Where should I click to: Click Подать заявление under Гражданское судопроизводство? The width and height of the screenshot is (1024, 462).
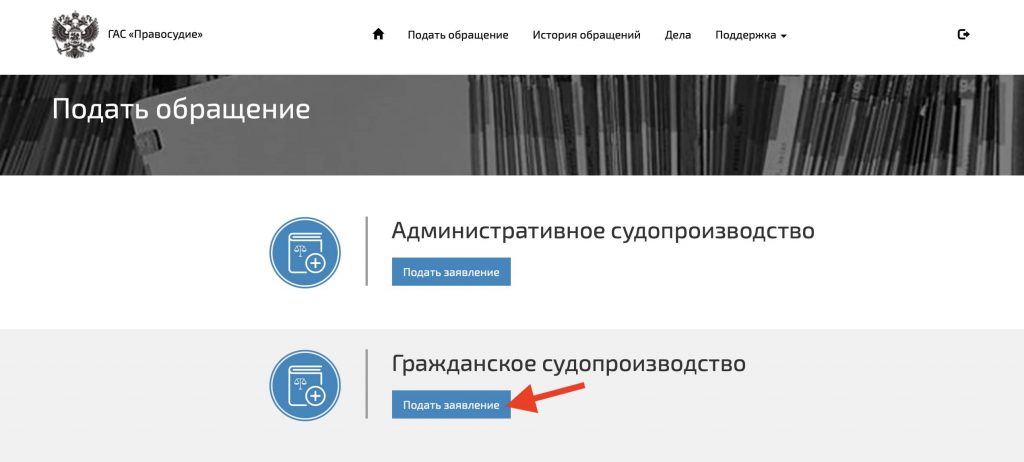coord(451,404)
